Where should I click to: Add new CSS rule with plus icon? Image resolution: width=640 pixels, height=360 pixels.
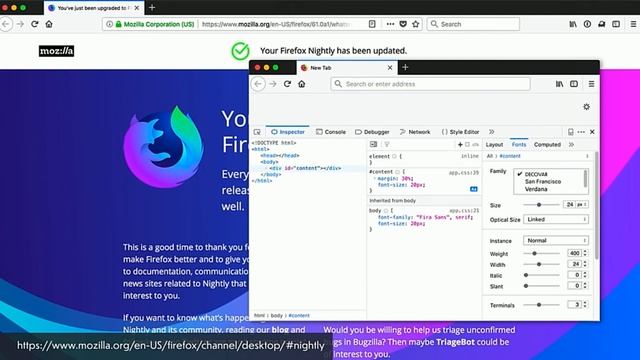[460, 144]
